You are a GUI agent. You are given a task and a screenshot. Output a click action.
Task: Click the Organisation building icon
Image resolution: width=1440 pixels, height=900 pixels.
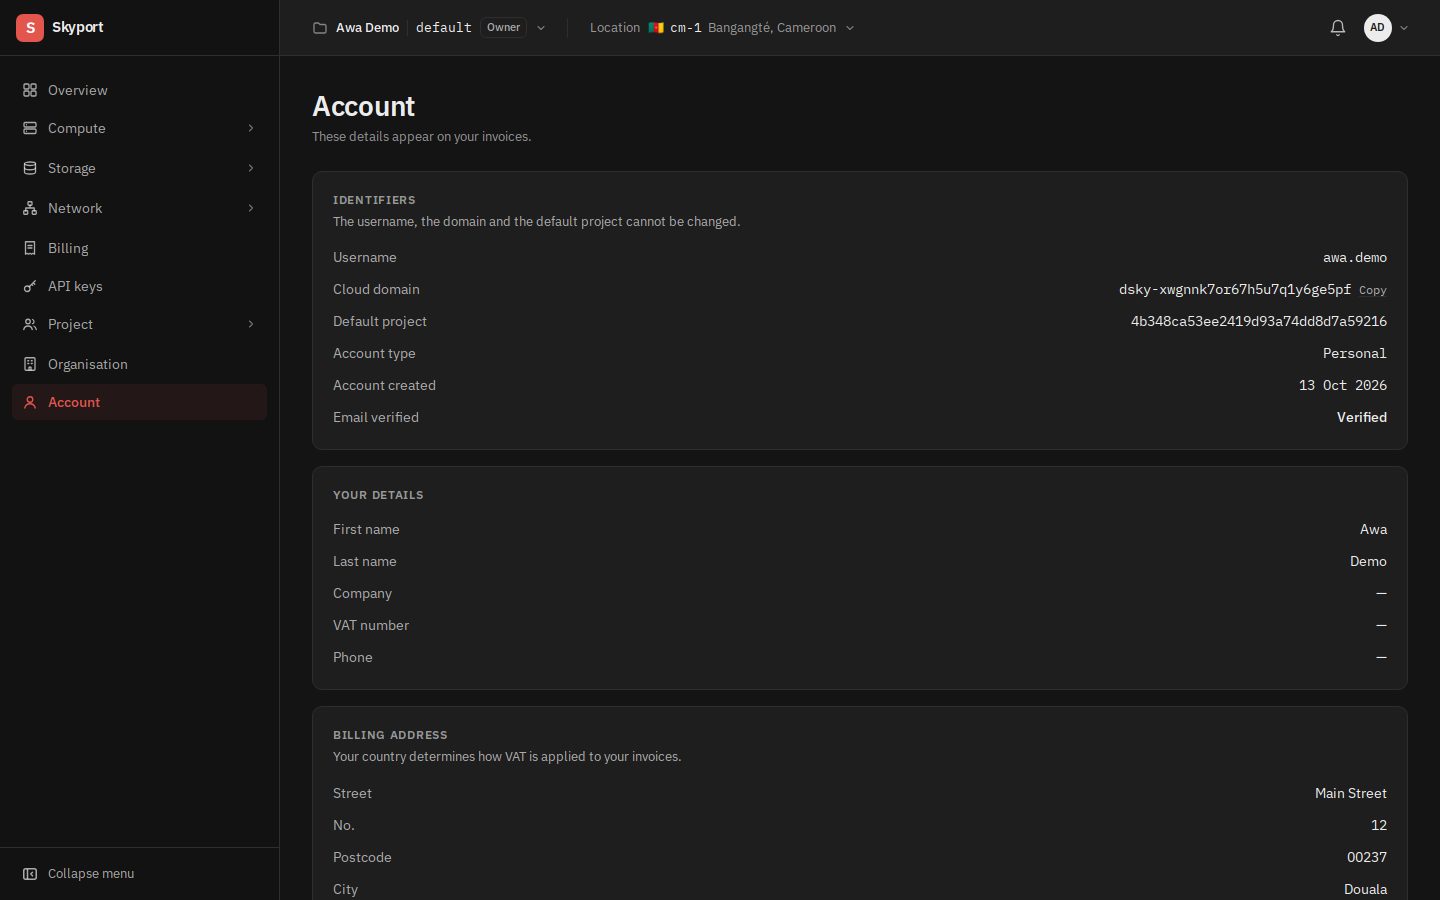pyautogui.click(x=30, y=364)
